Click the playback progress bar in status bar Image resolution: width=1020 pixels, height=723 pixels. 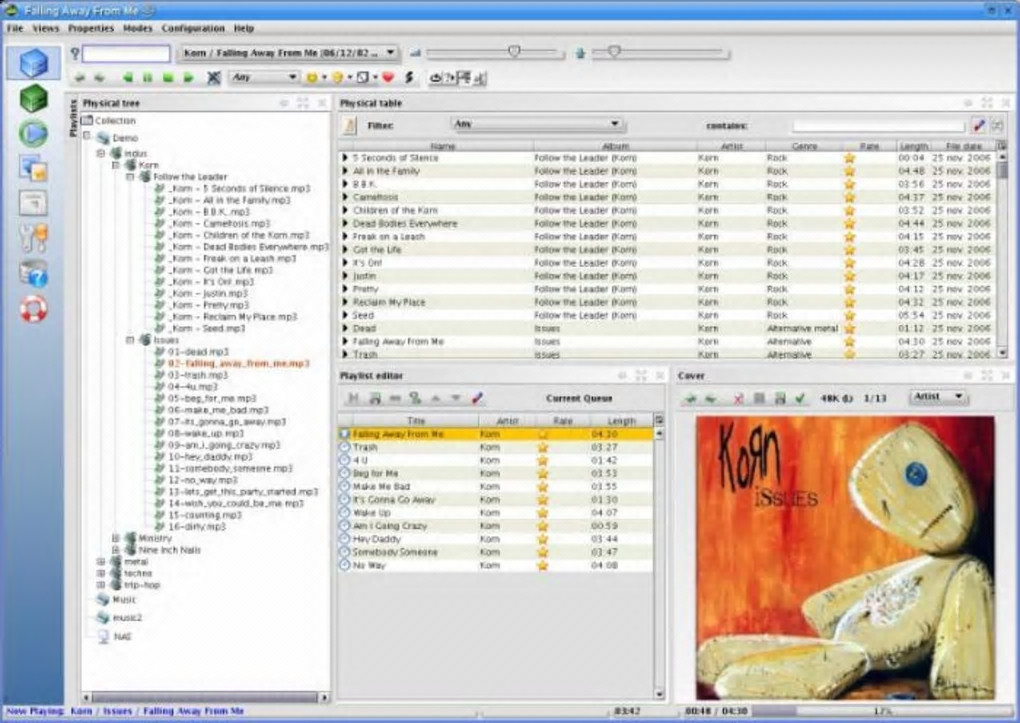[x=882, y=711]
